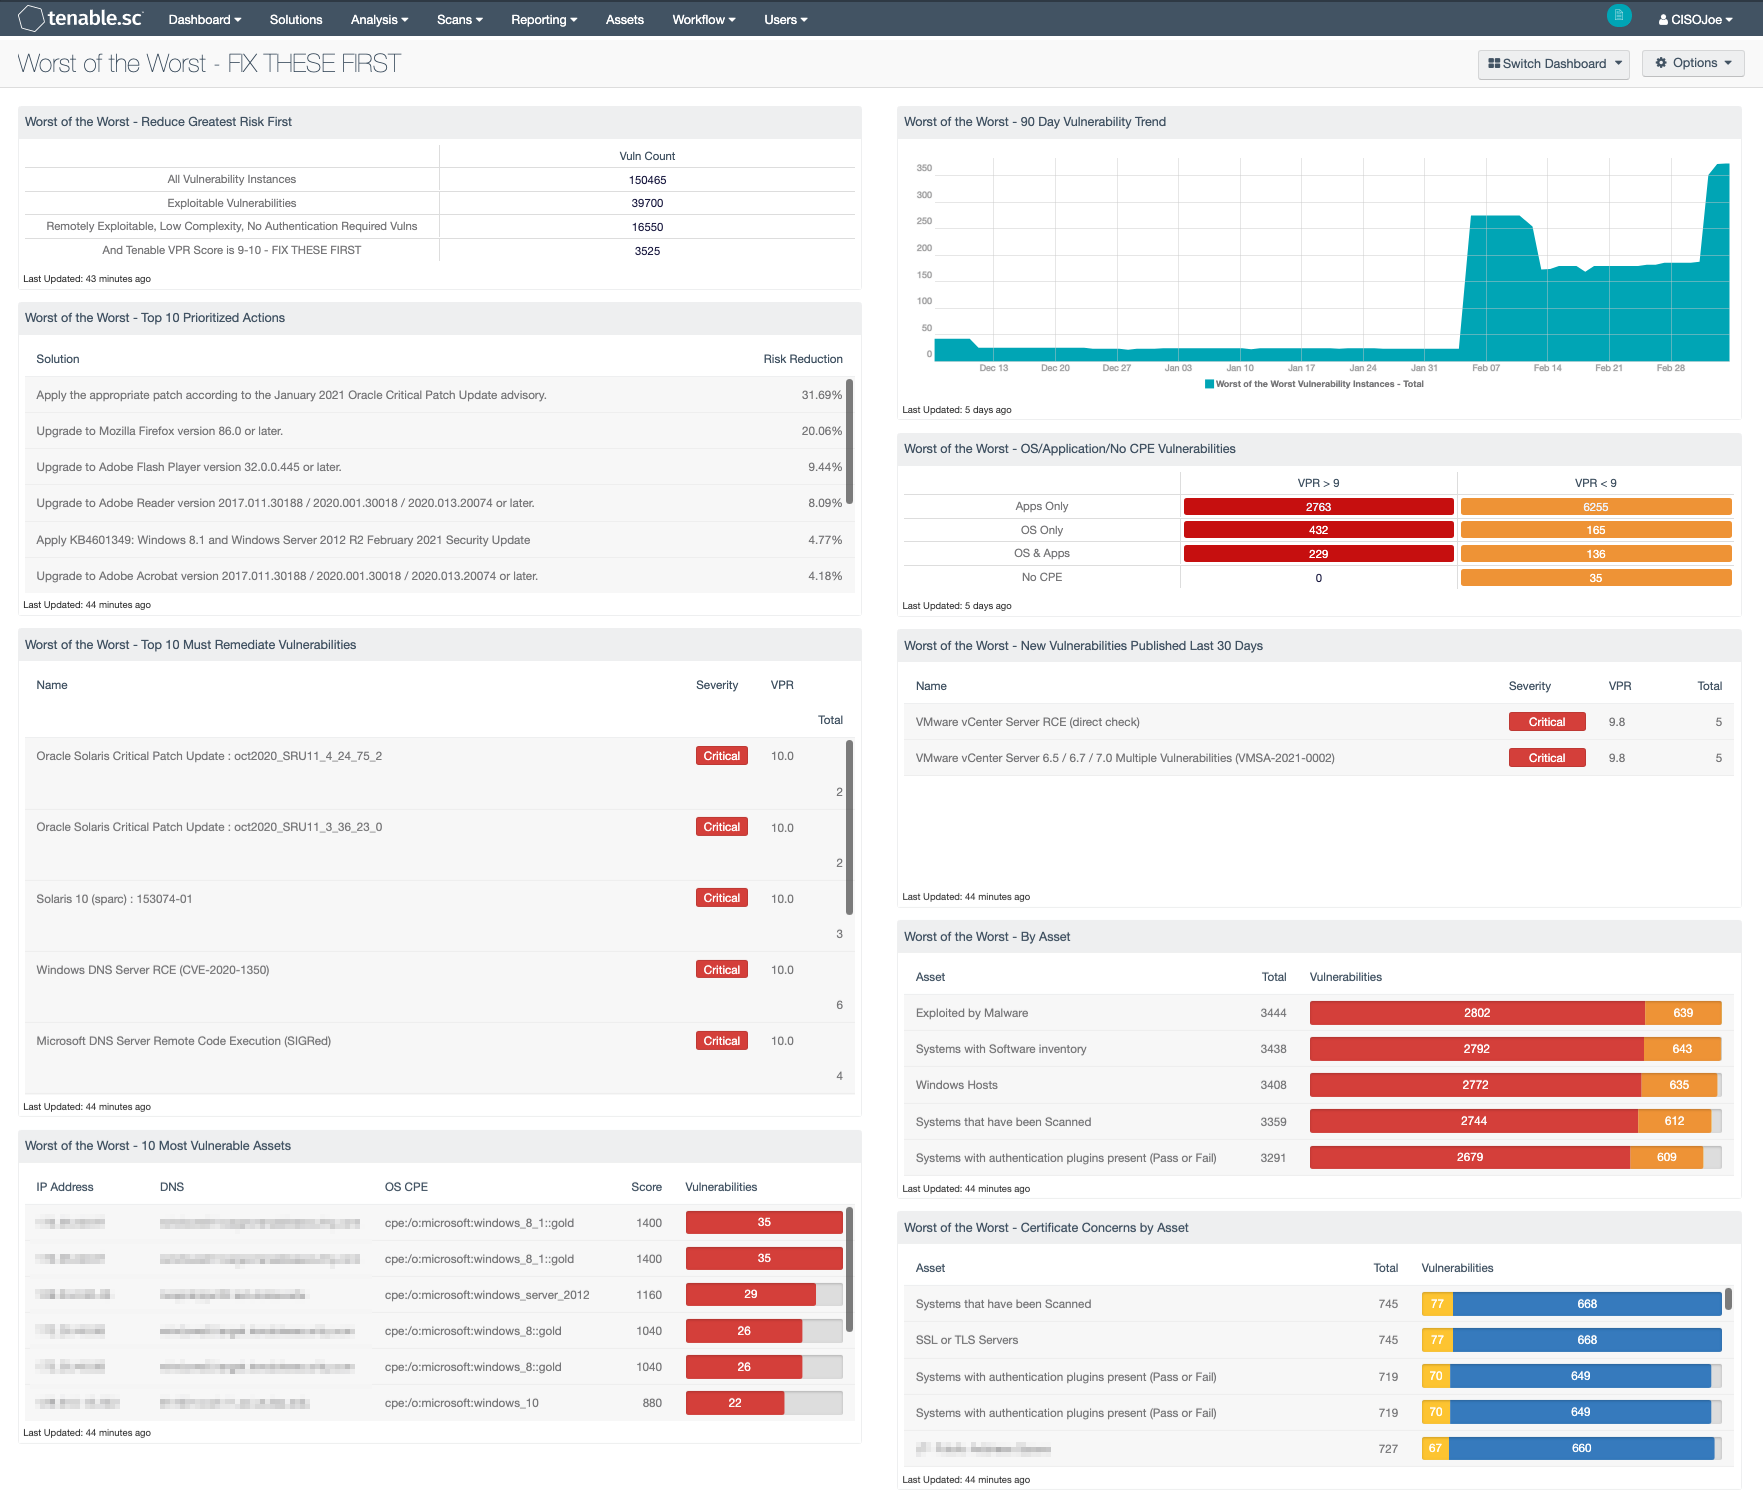Expand the Scans menu
The image size is (1763, 1506).
pos(460,19)
